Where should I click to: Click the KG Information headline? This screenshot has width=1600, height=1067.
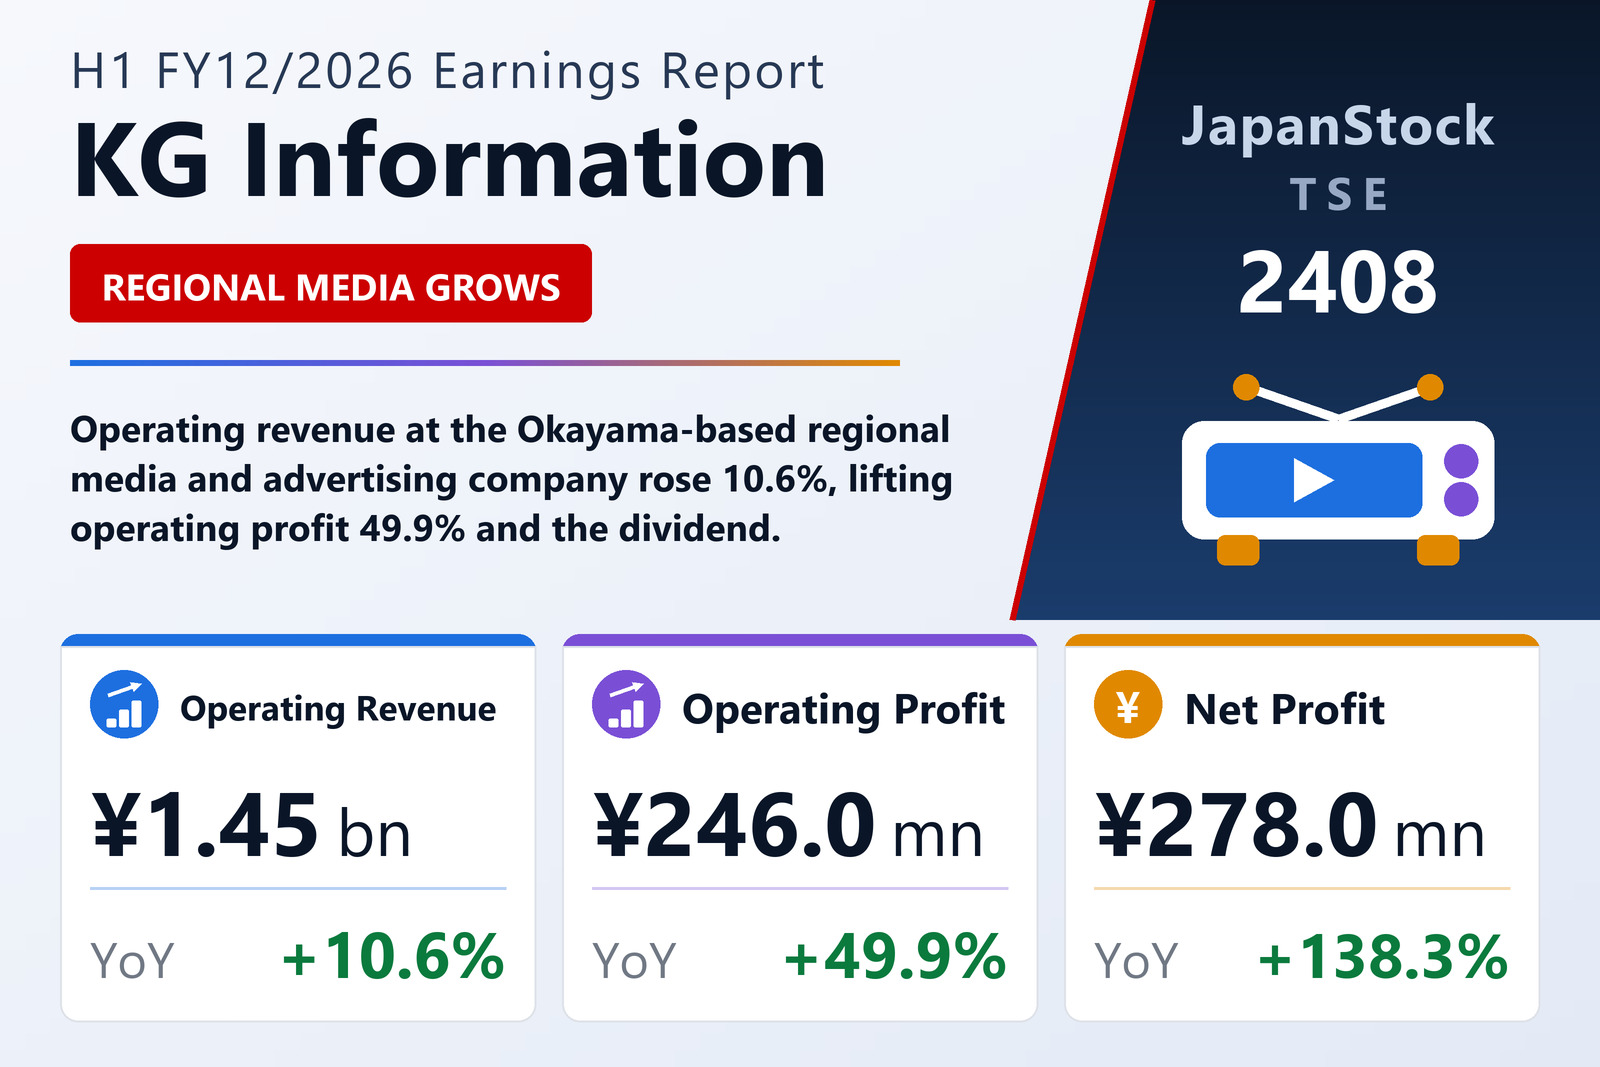pos(450,161)
